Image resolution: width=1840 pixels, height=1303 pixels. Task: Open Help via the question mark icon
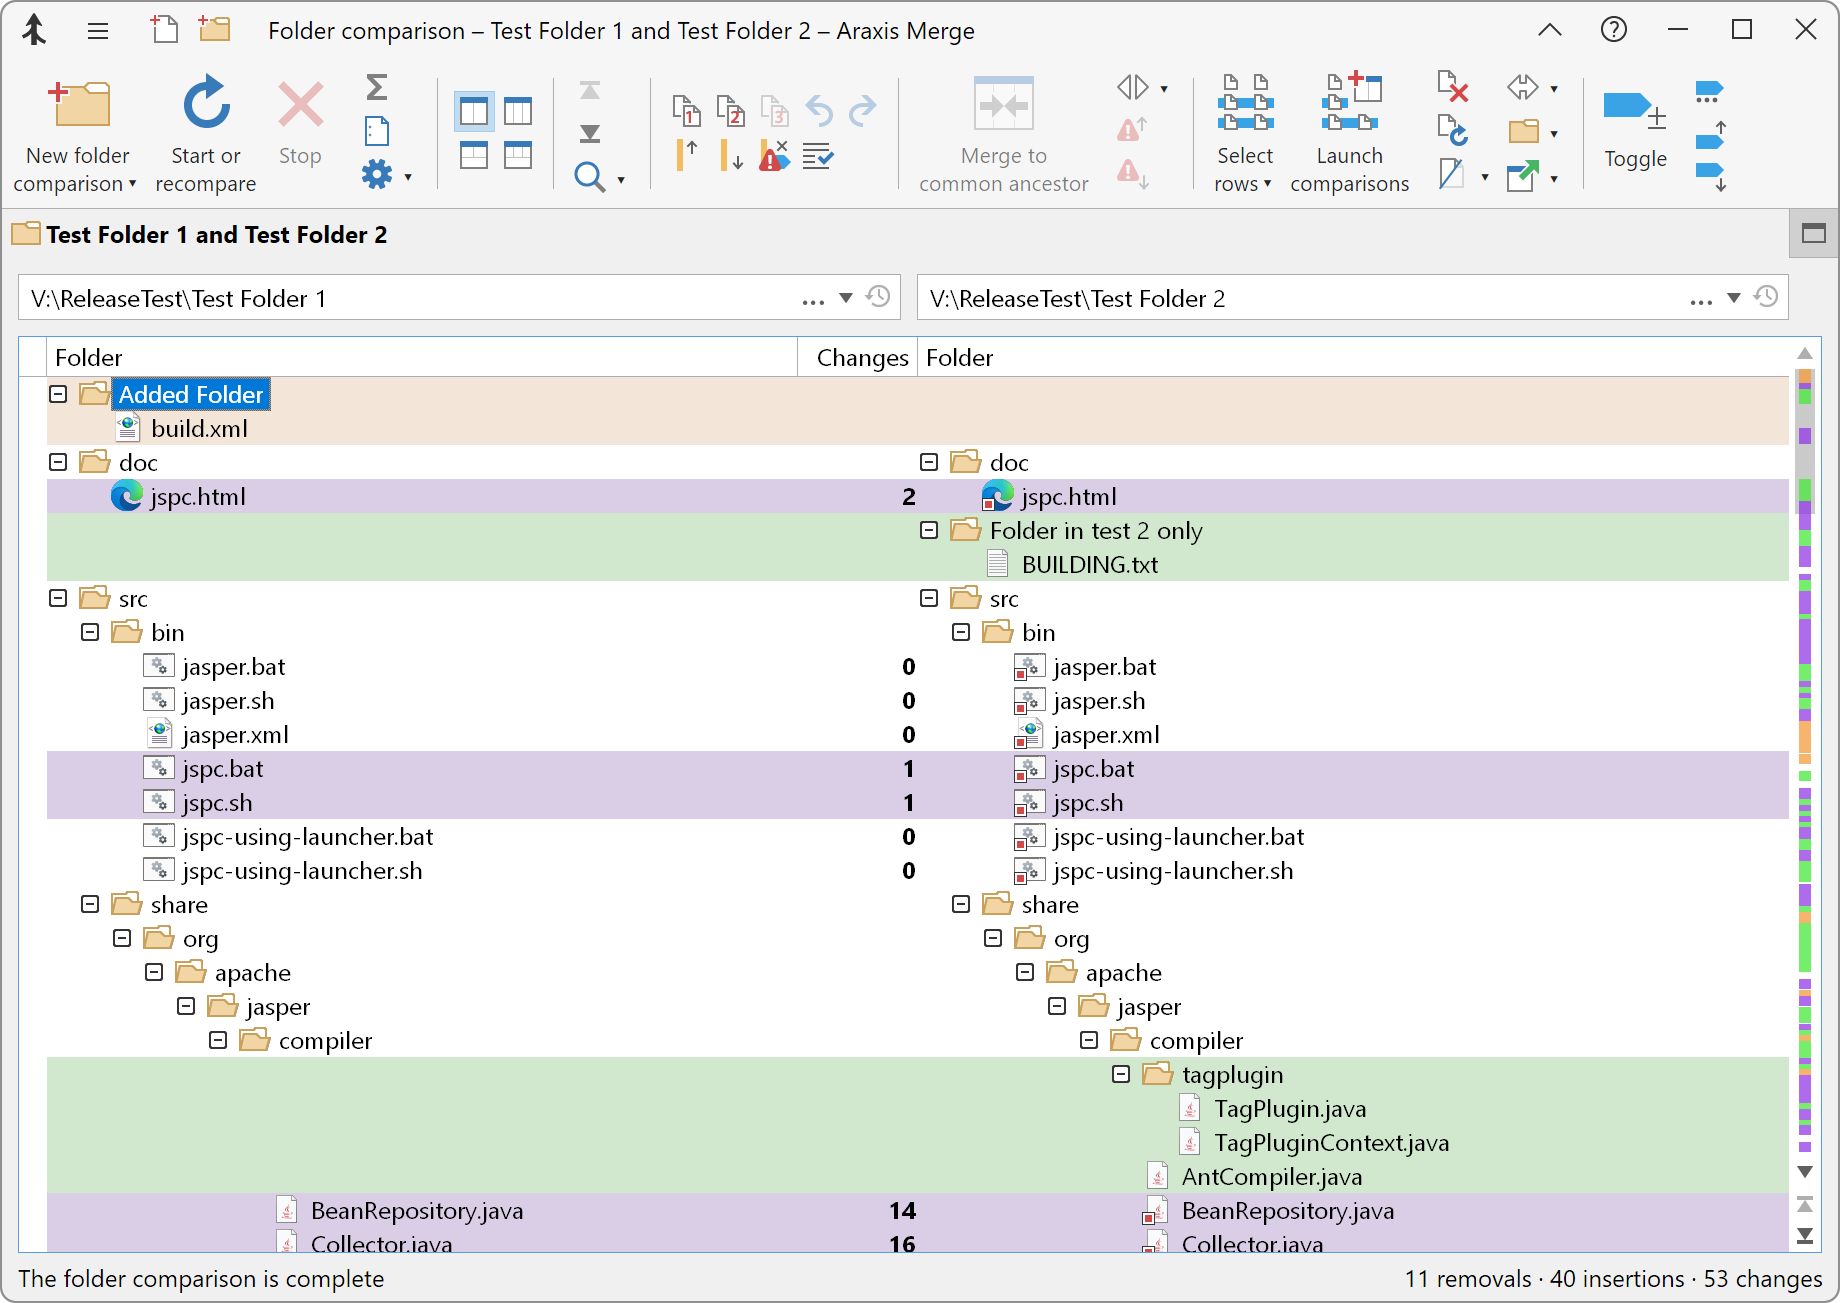coord(1613,29)
